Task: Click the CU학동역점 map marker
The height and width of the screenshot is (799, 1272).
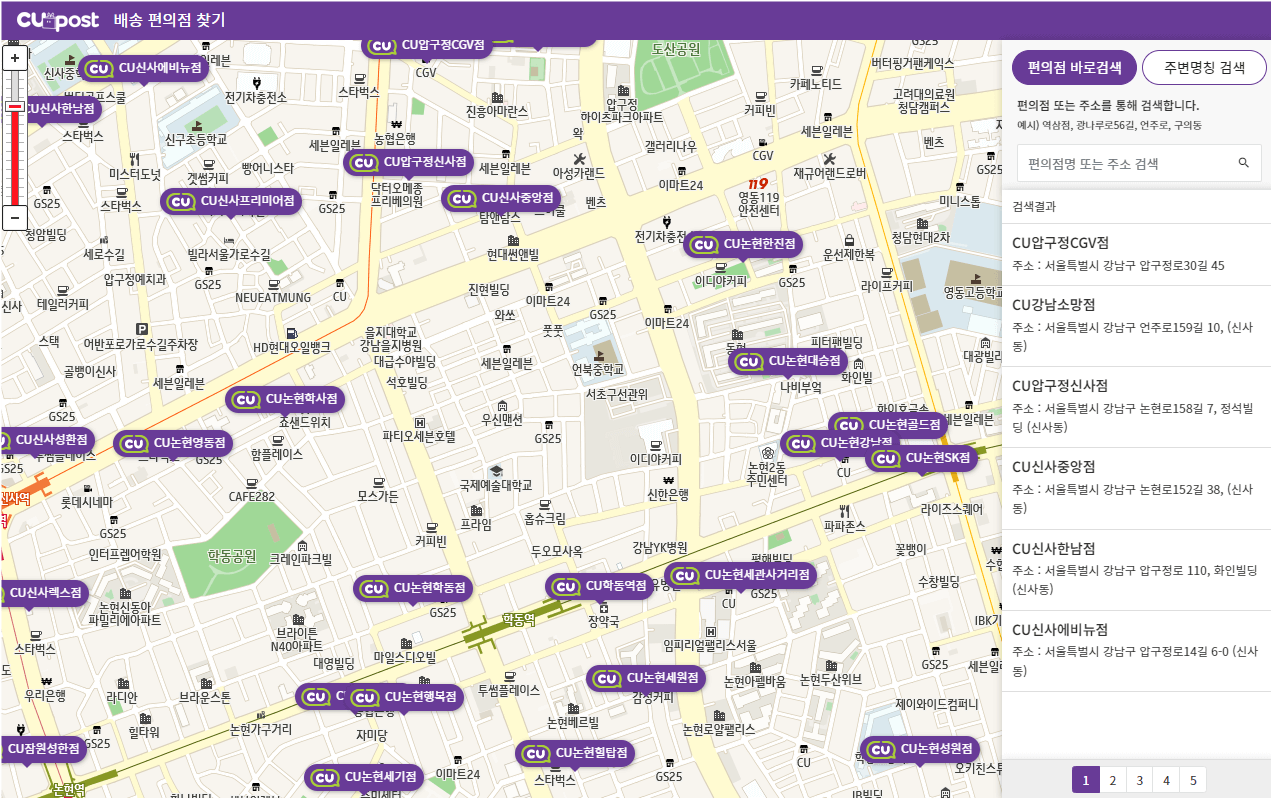Action: 600,586
